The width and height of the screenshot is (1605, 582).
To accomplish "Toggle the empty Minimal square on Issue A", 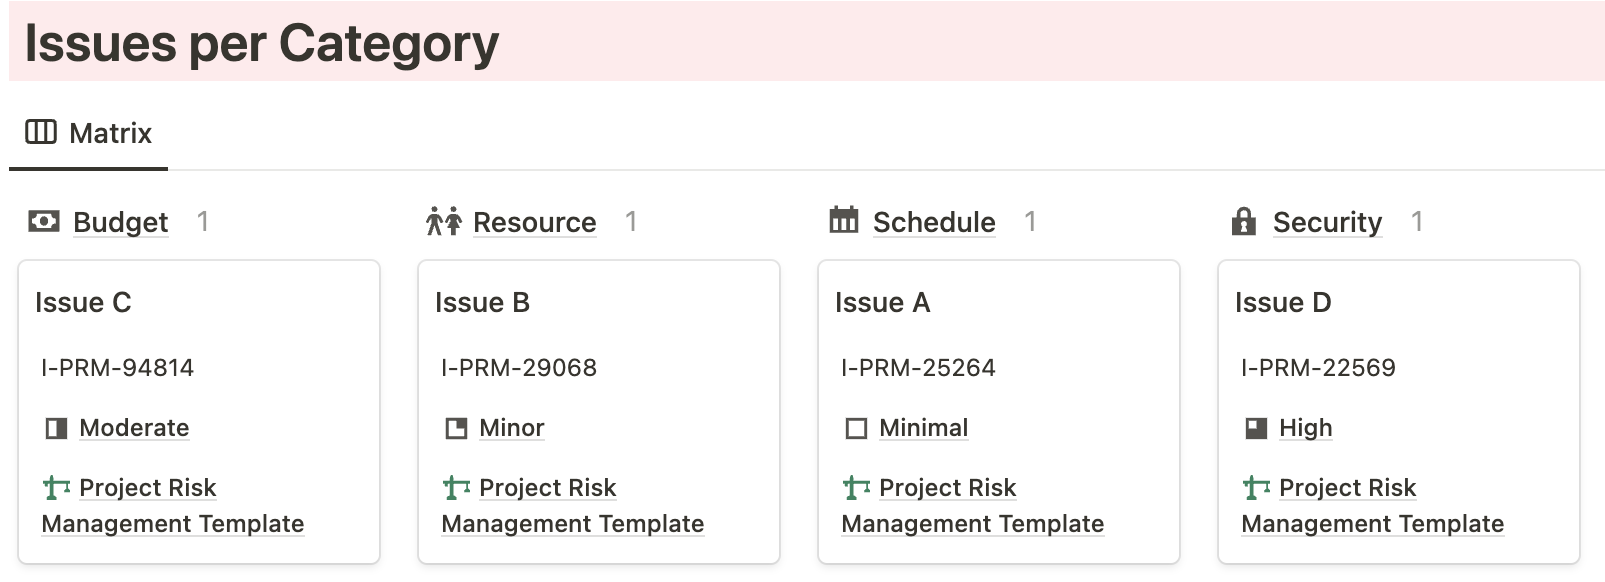I will pyautogui.click(x=856, y=428).
